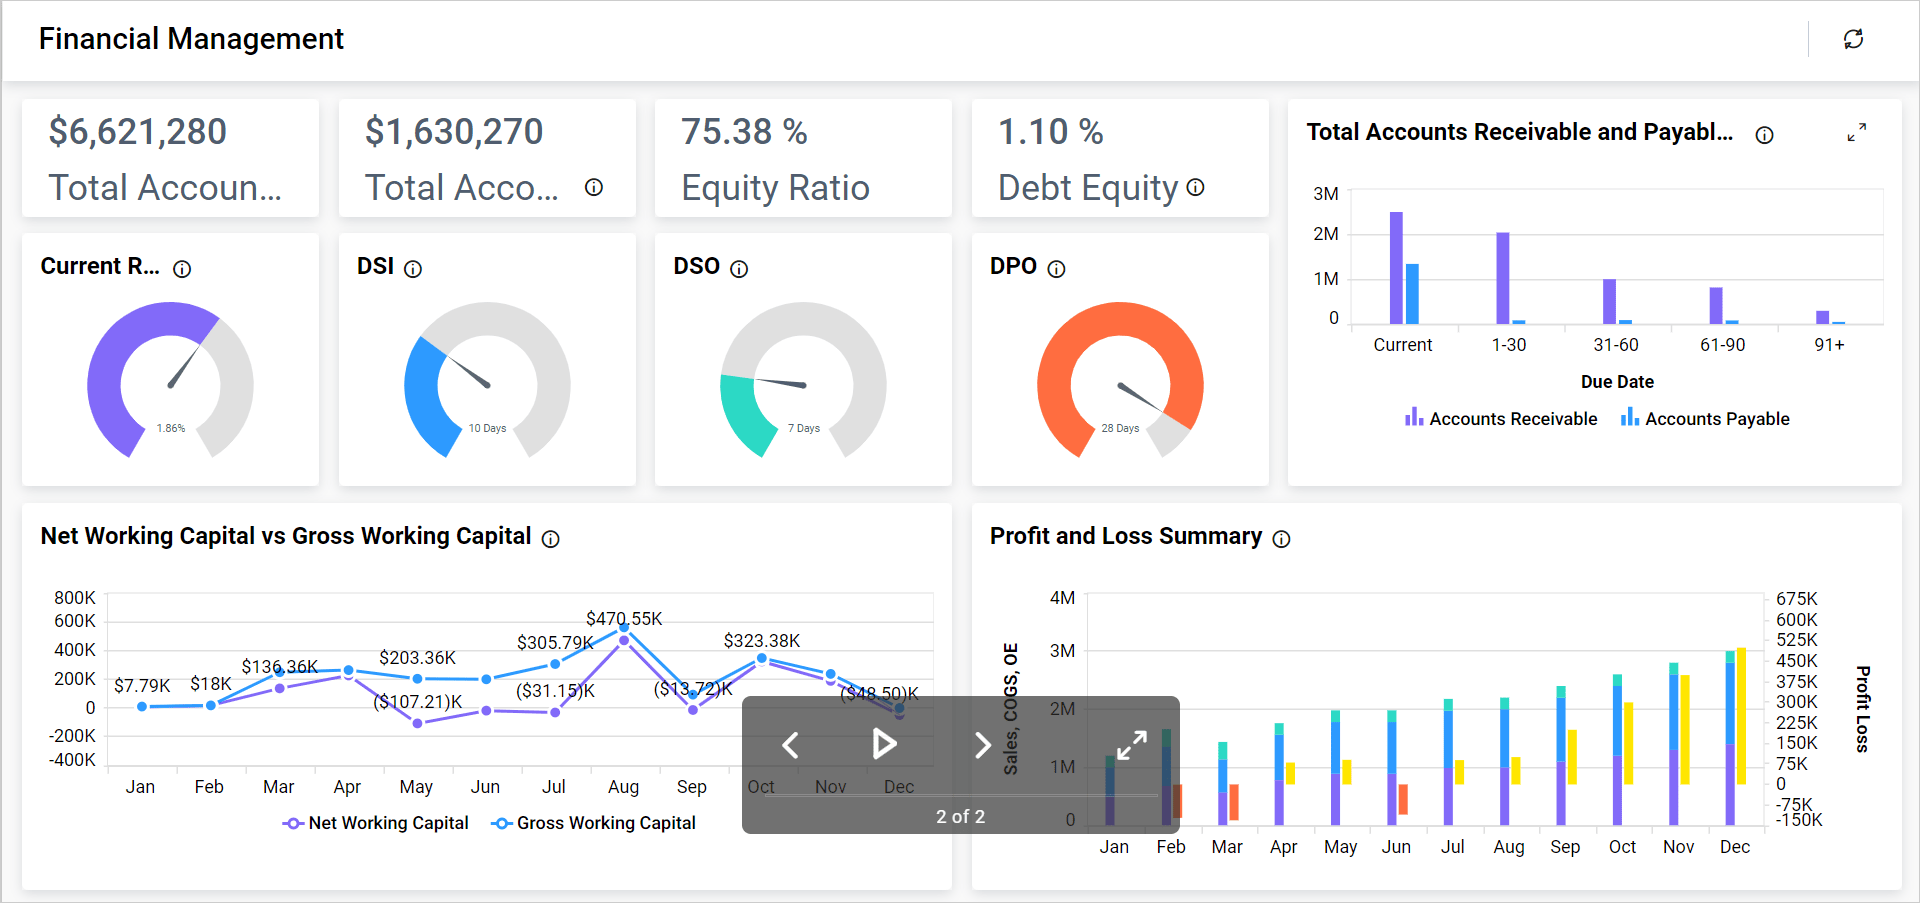The width and height of the screenshot is (1920, 903).
Task: Maximize the Accounts Receivable and Payable chart
Action: [x=1857, y=132]
